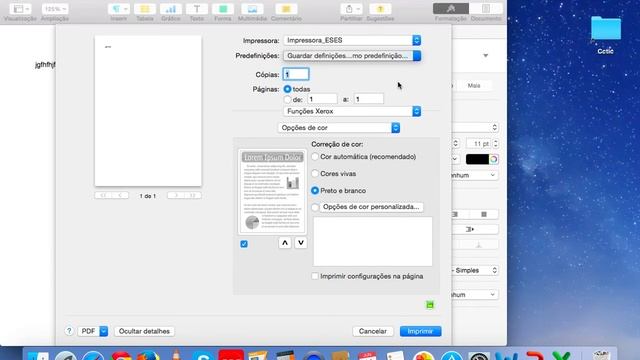640x360 pixels.
Task: Open the Visualização toolbar menu
Action: click(20, 9)
